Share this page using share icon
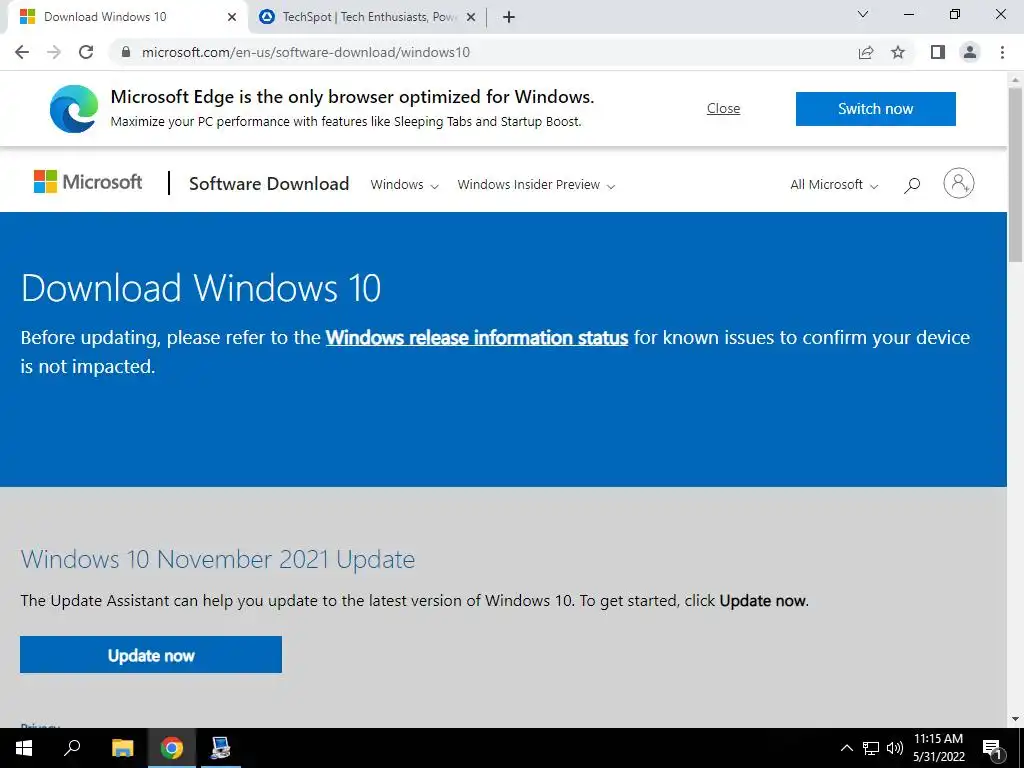The width and height of the screenshot is (1024, 768). point(866,52)
